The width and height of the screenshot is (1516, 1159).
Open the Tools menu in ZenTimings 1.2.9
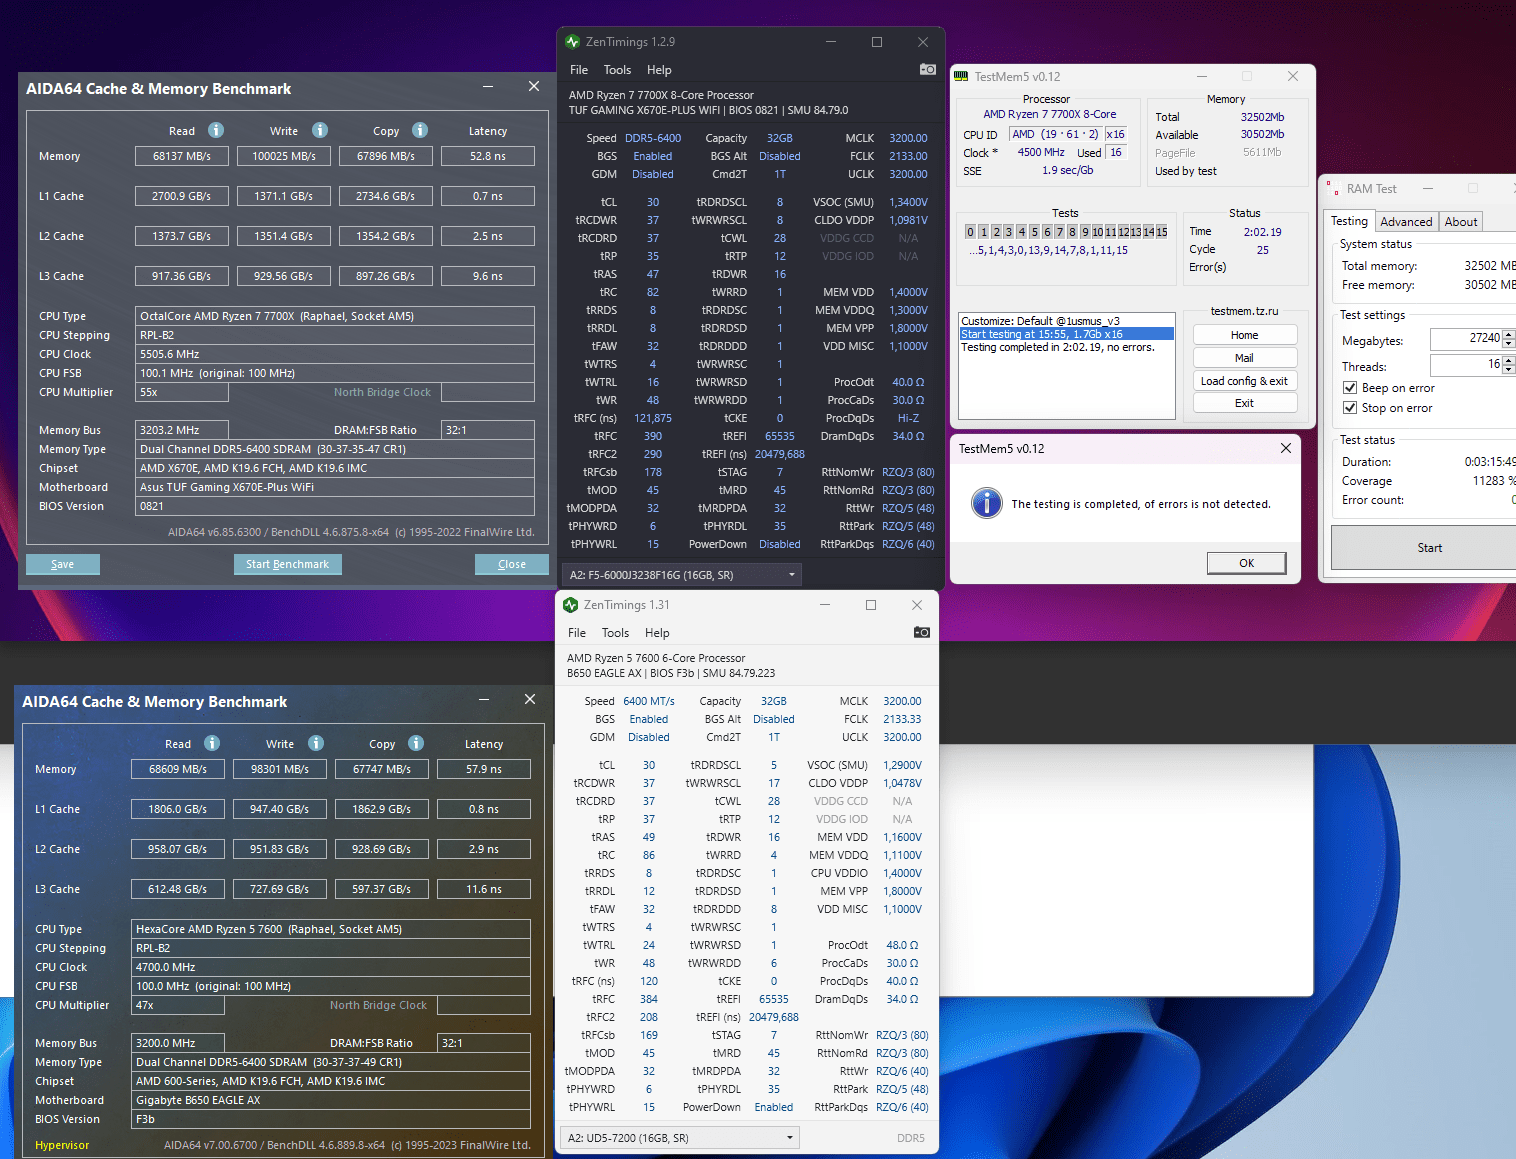point(617,70)
